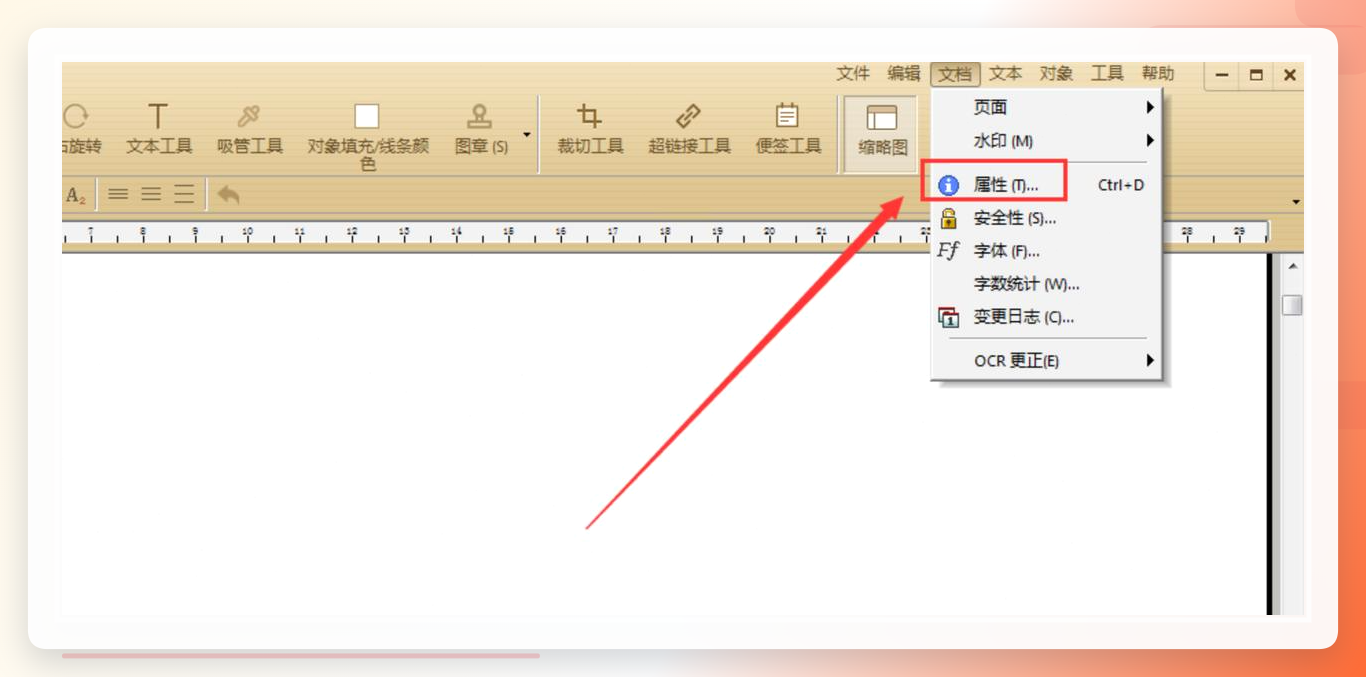Select the 右旋转 rotate tool
This screenshot has height=677, width=1366.
click(81, 130)
